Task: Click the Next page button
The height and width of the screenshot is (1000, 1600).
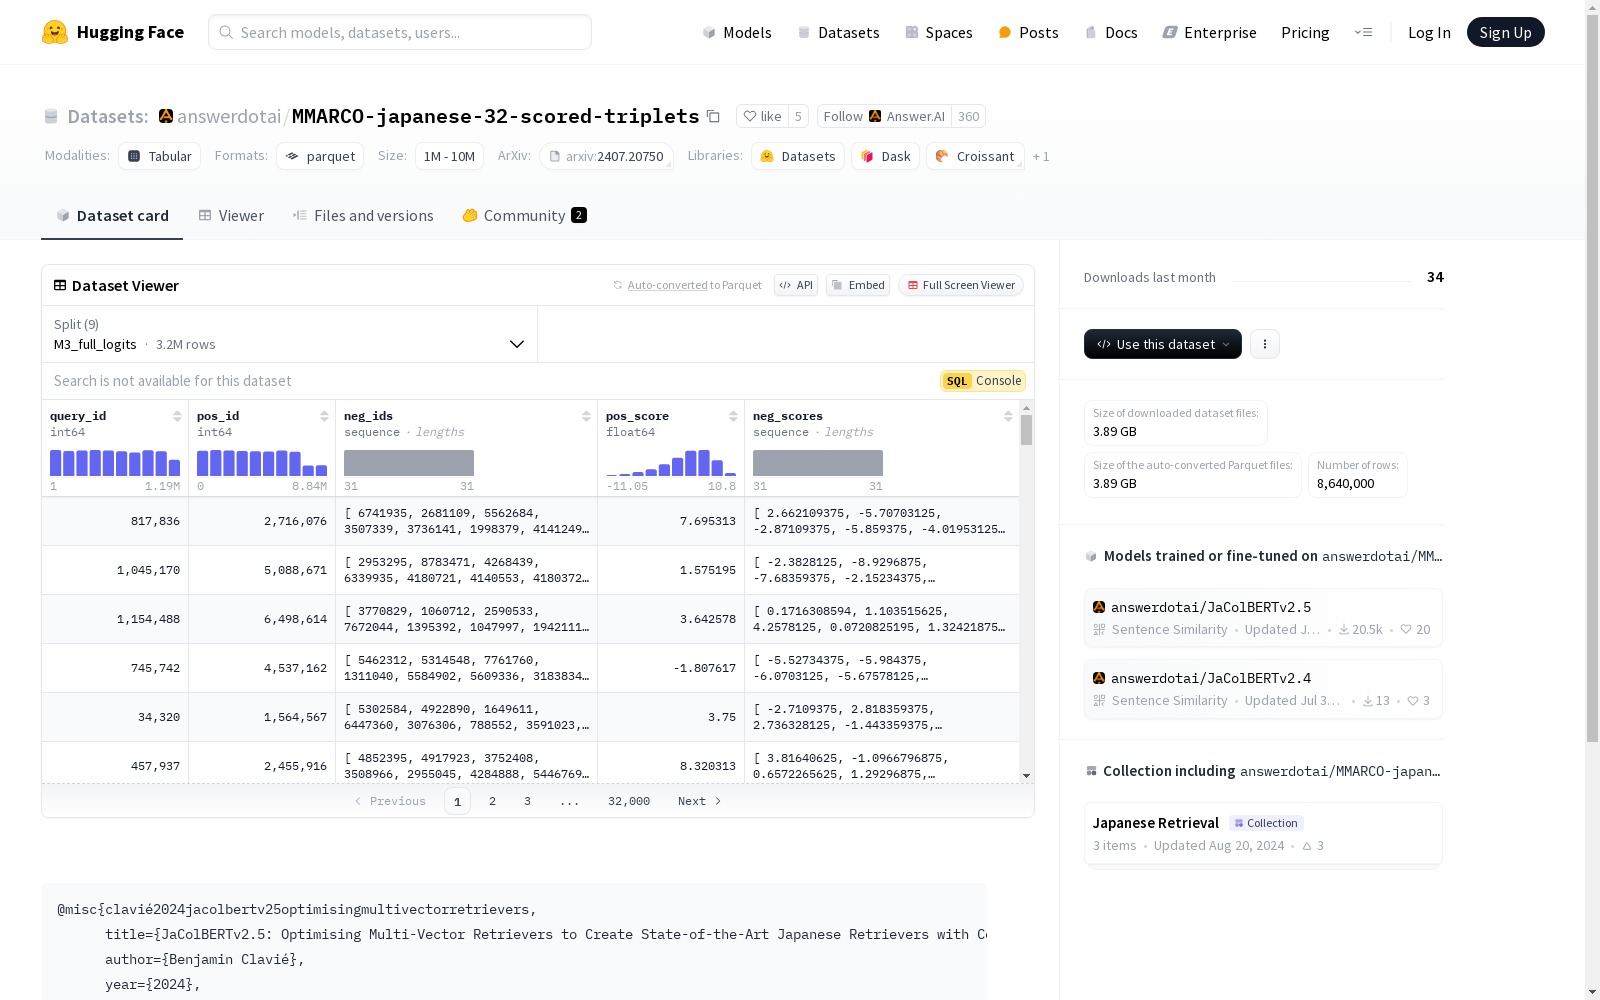Action: click(700, 801)
